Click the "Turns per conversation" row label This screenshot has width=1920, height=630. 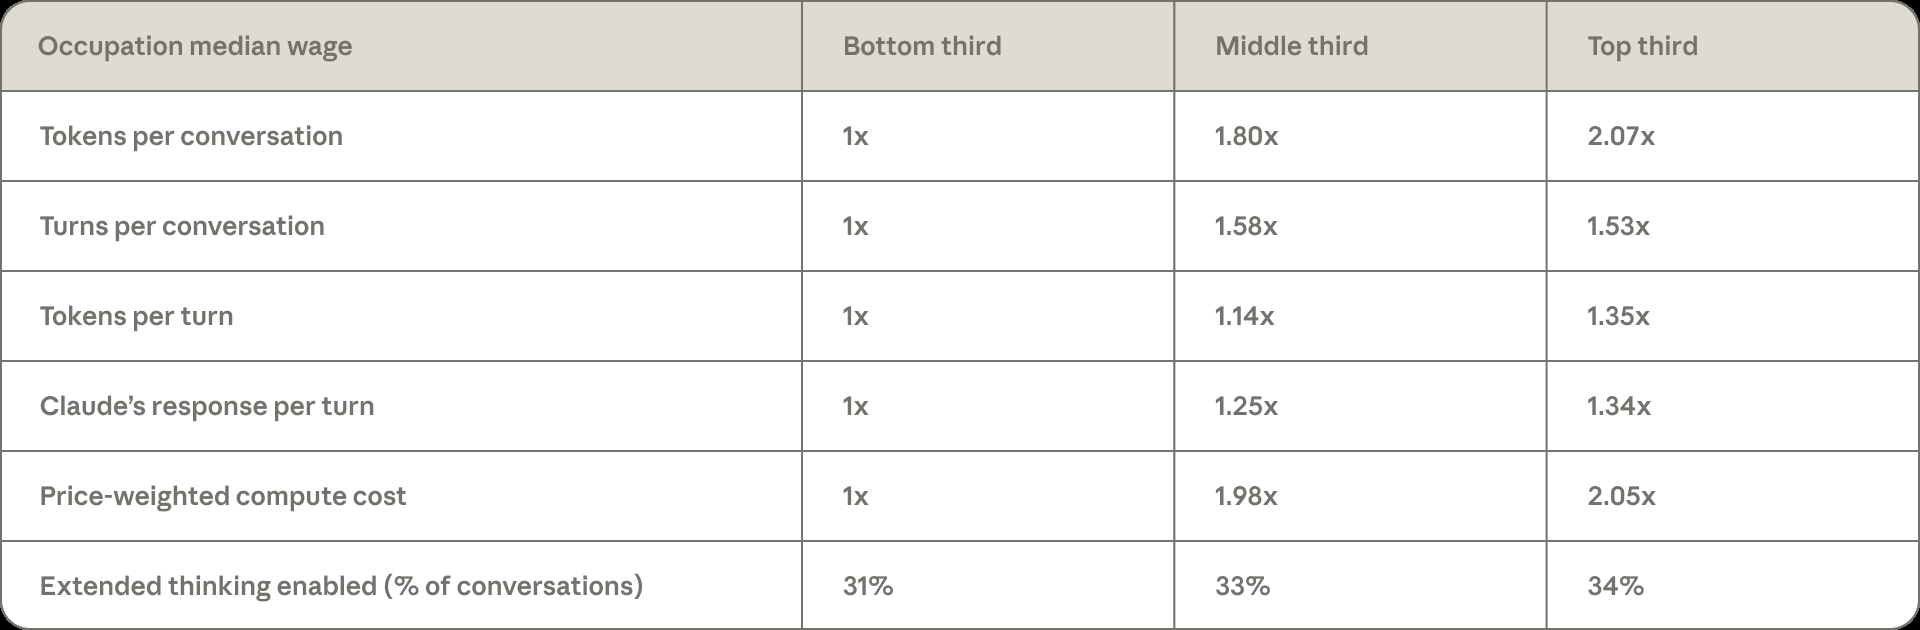coord(182,226)
